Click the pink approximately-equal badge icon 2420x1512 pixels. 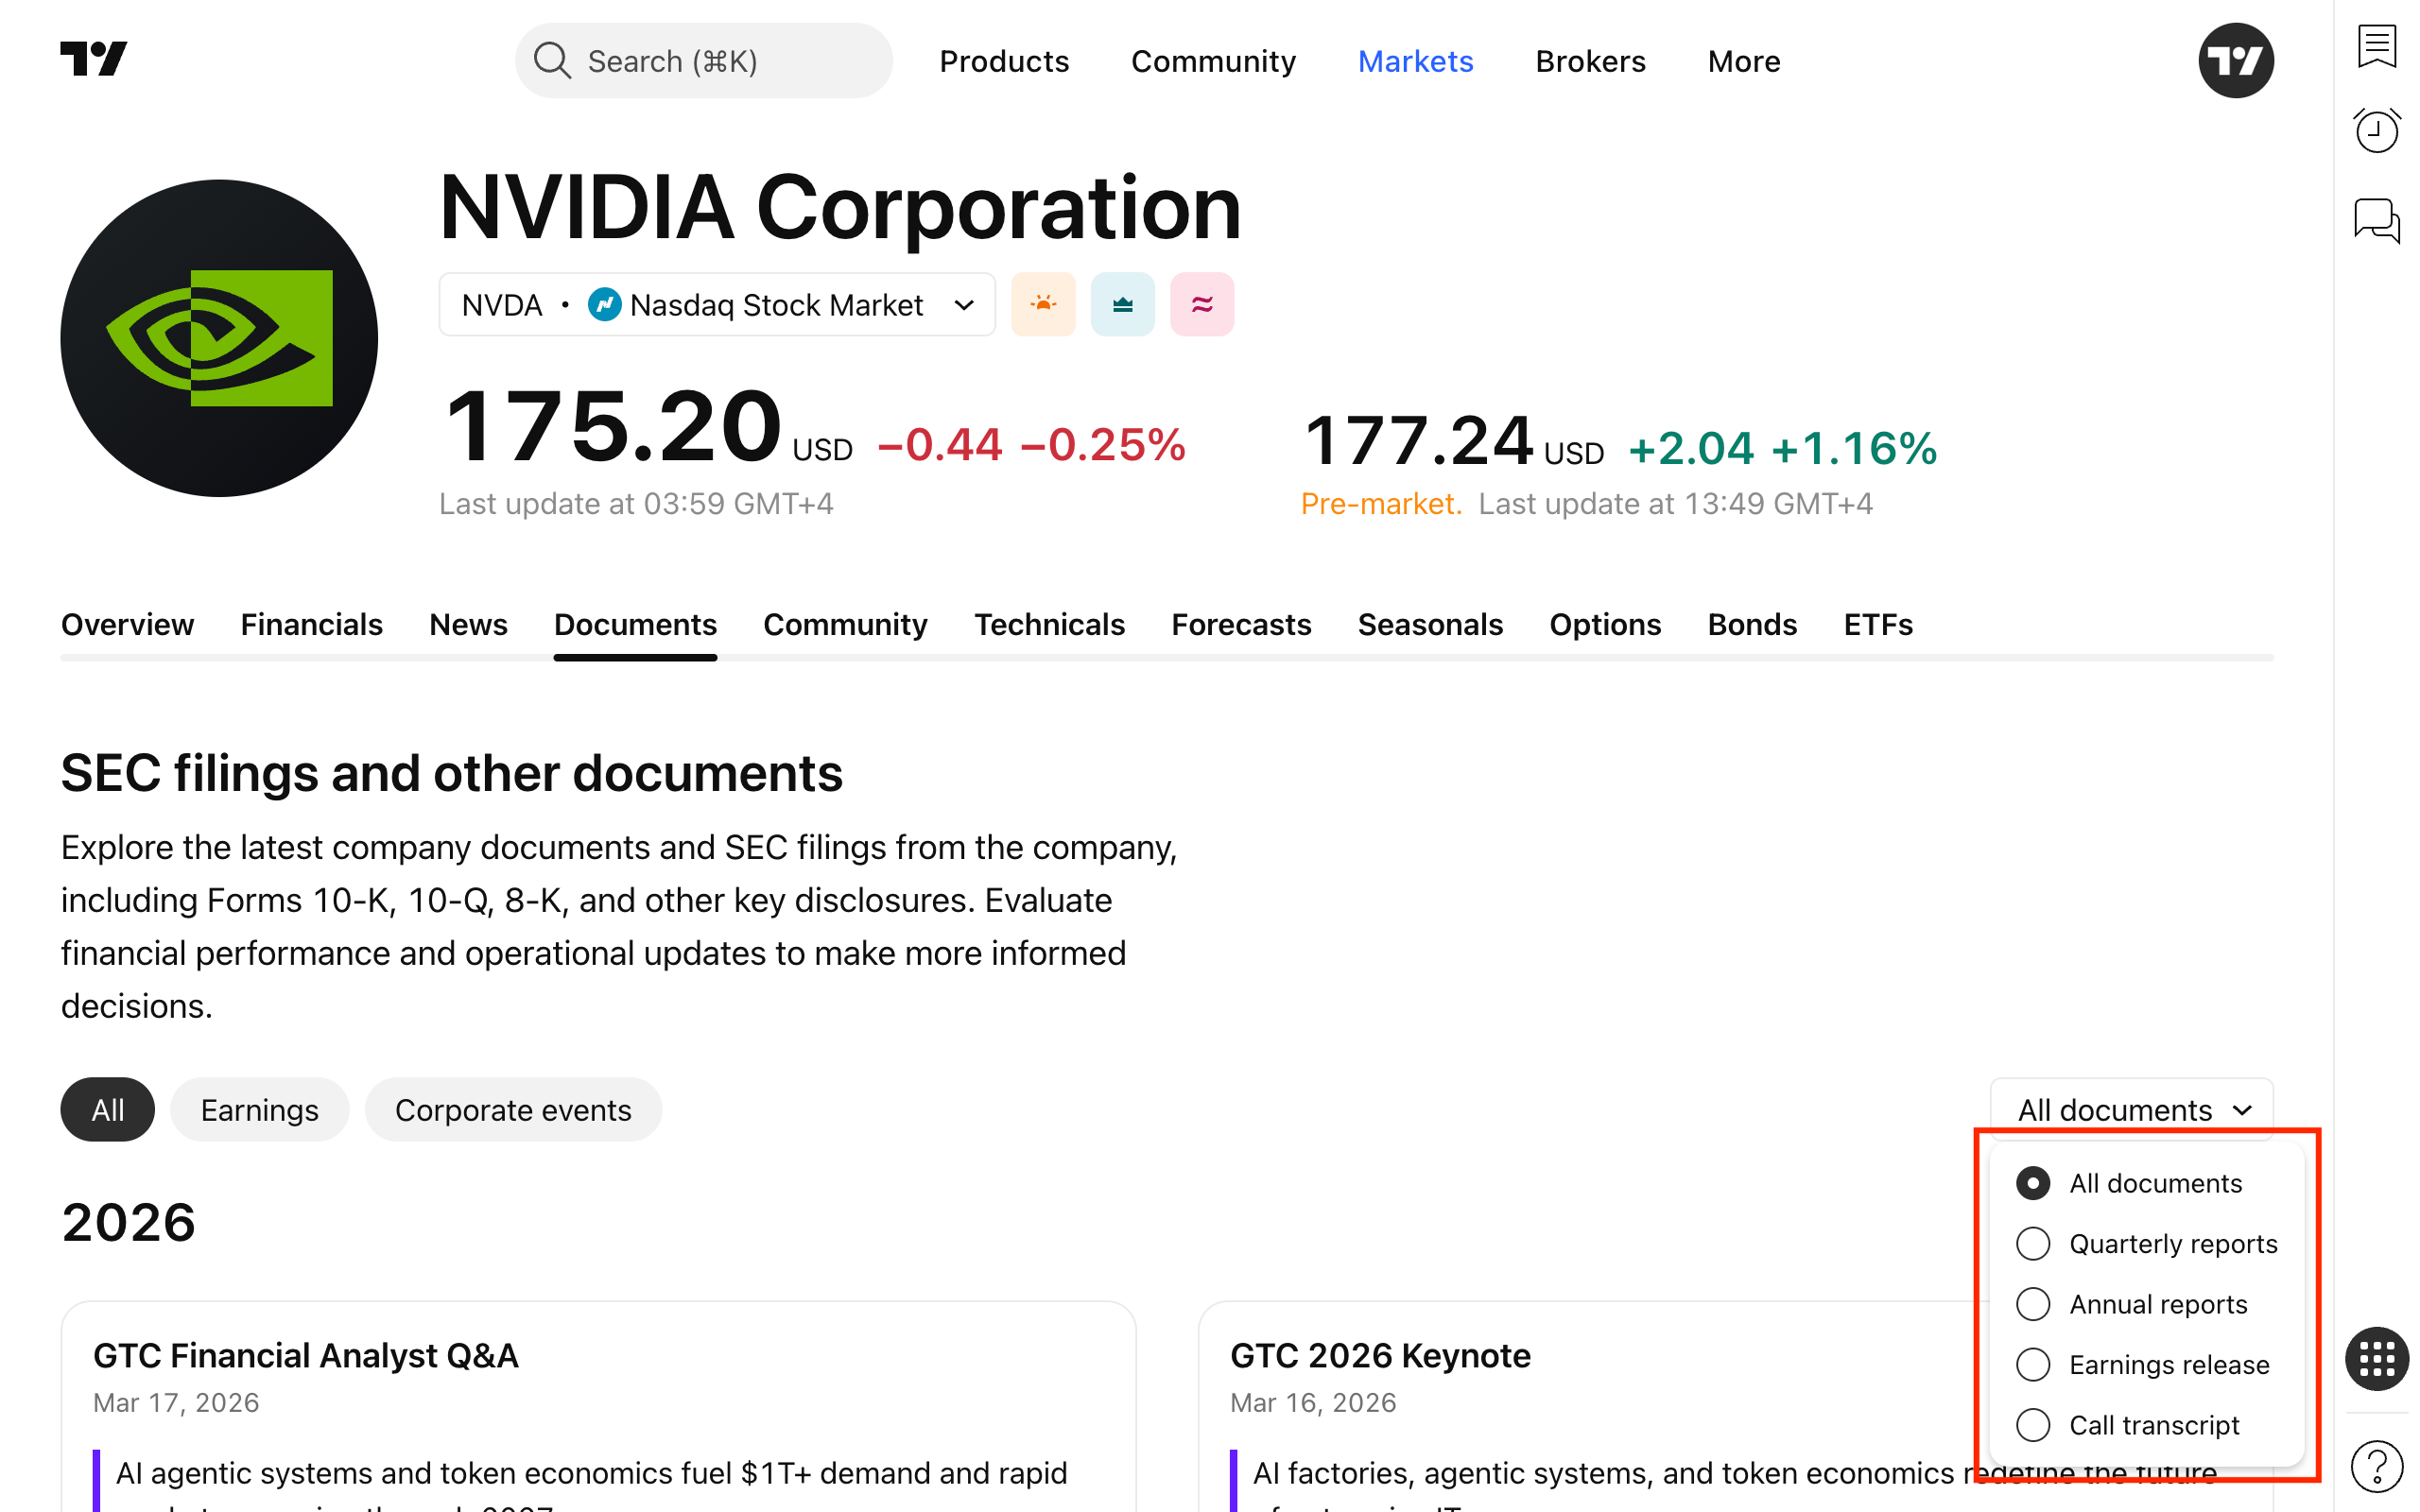[x=1202, y=304]
